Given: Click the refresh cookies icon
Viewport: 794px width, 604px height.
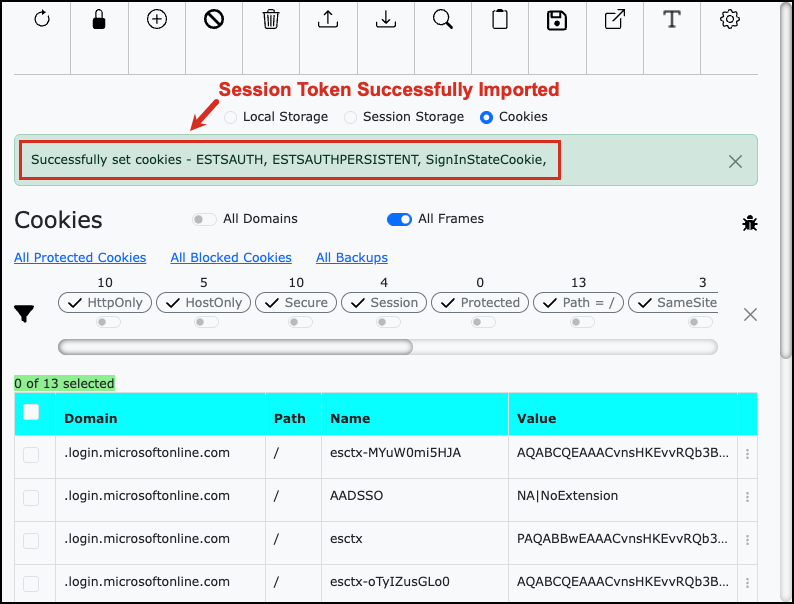Looking at the screenshot, I should click(42, 20).
